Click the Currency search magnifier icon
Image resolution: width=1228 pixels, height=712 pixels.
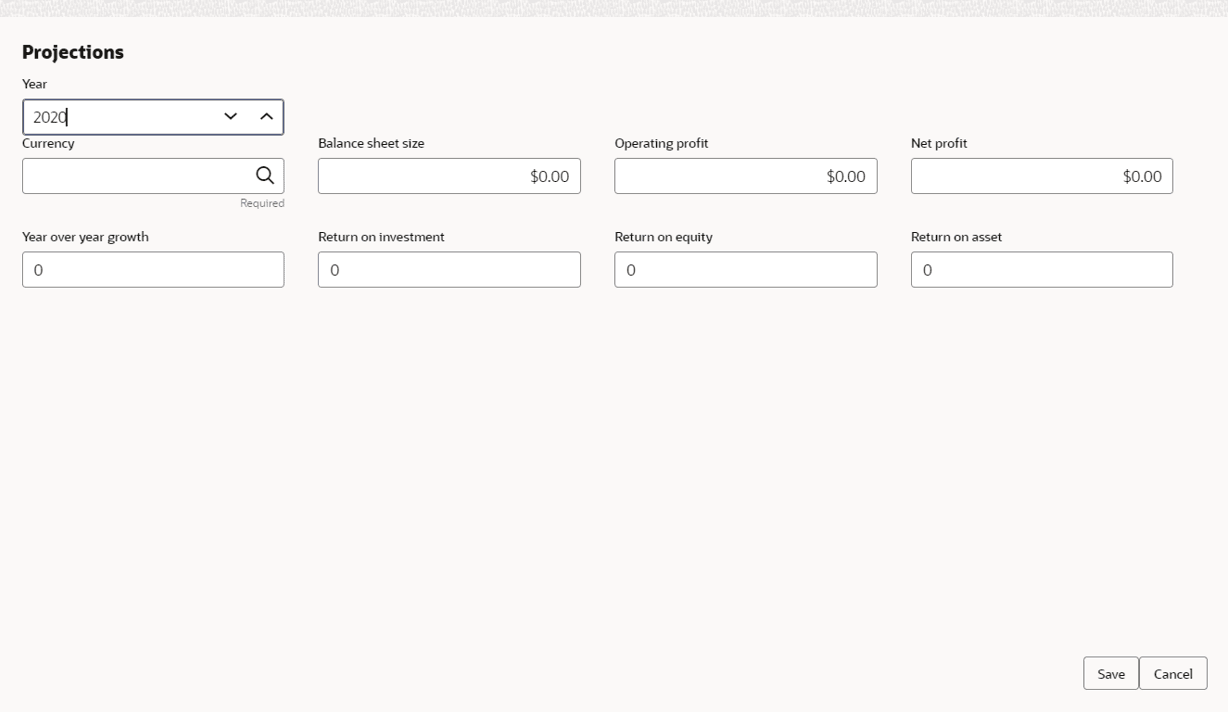pyautogui.click(x=265, y=176)
